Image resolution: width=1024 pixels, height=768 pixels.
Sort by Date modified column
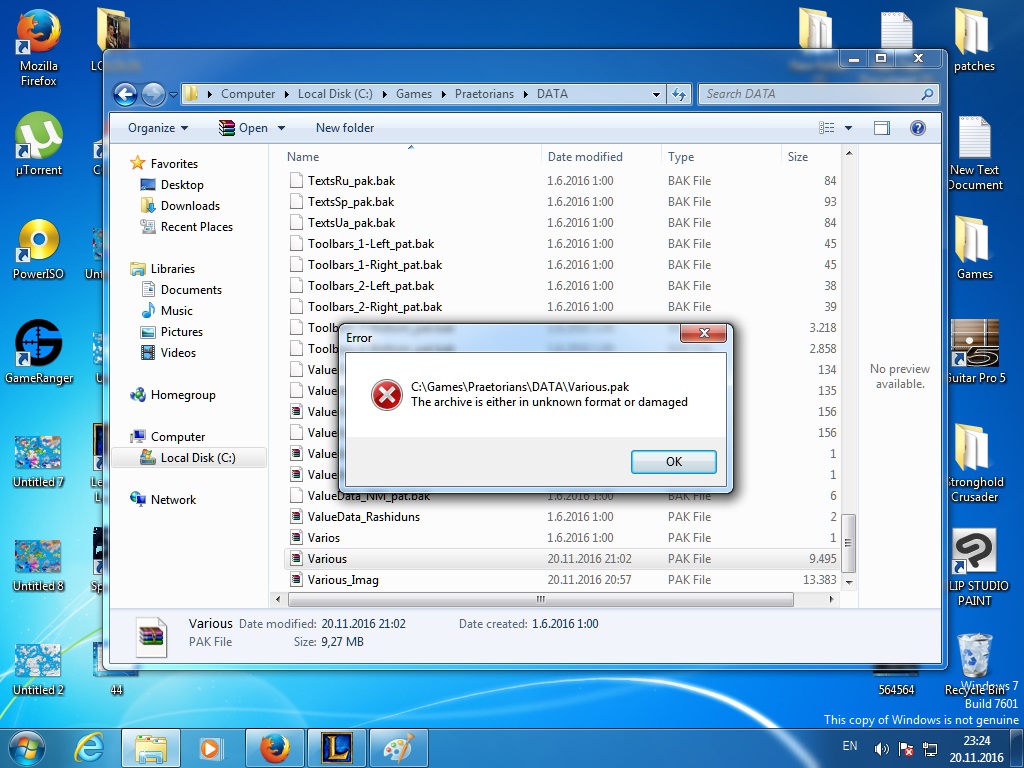point(601,157)
